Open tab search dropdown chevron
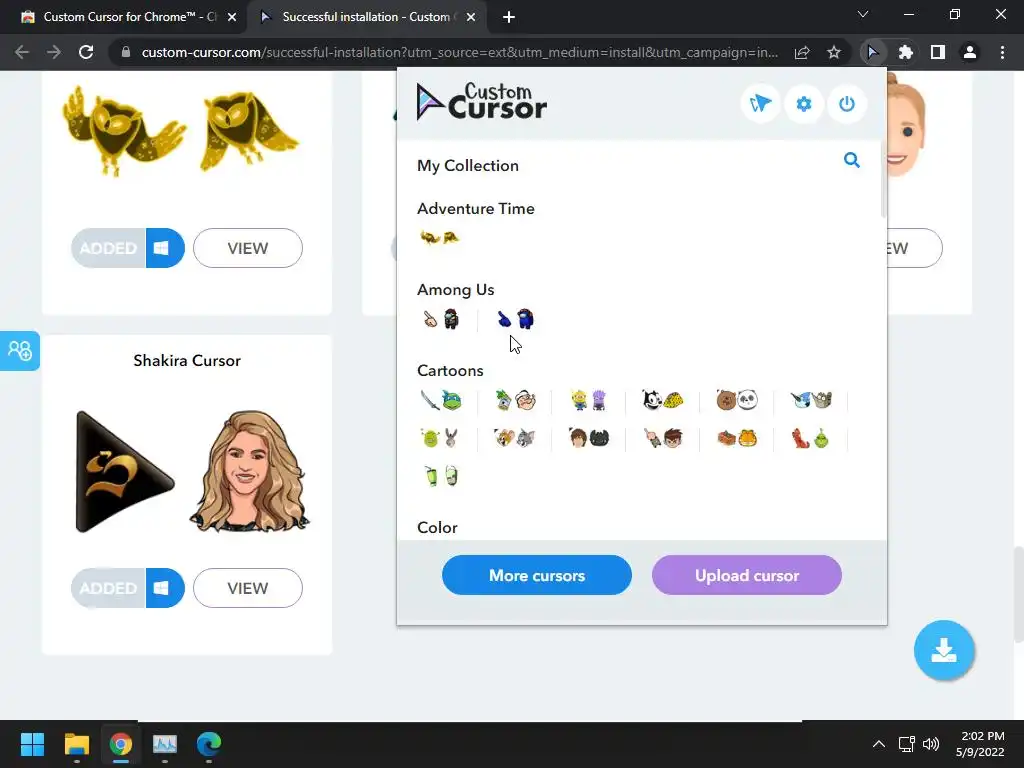 tap(863, 14)
